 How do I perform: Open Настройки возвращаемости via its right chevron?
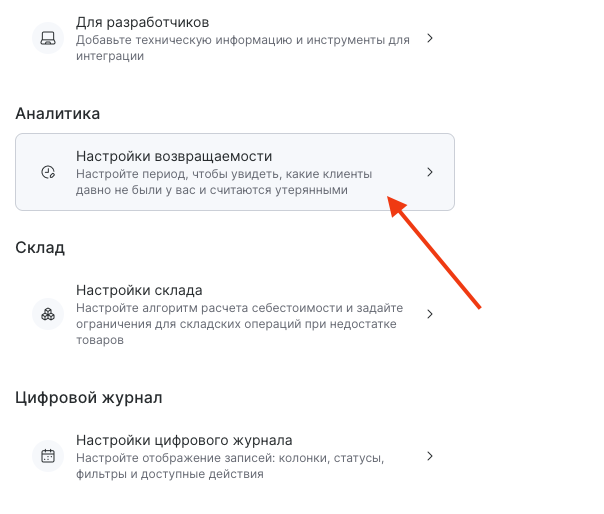(x=429, y=172)
